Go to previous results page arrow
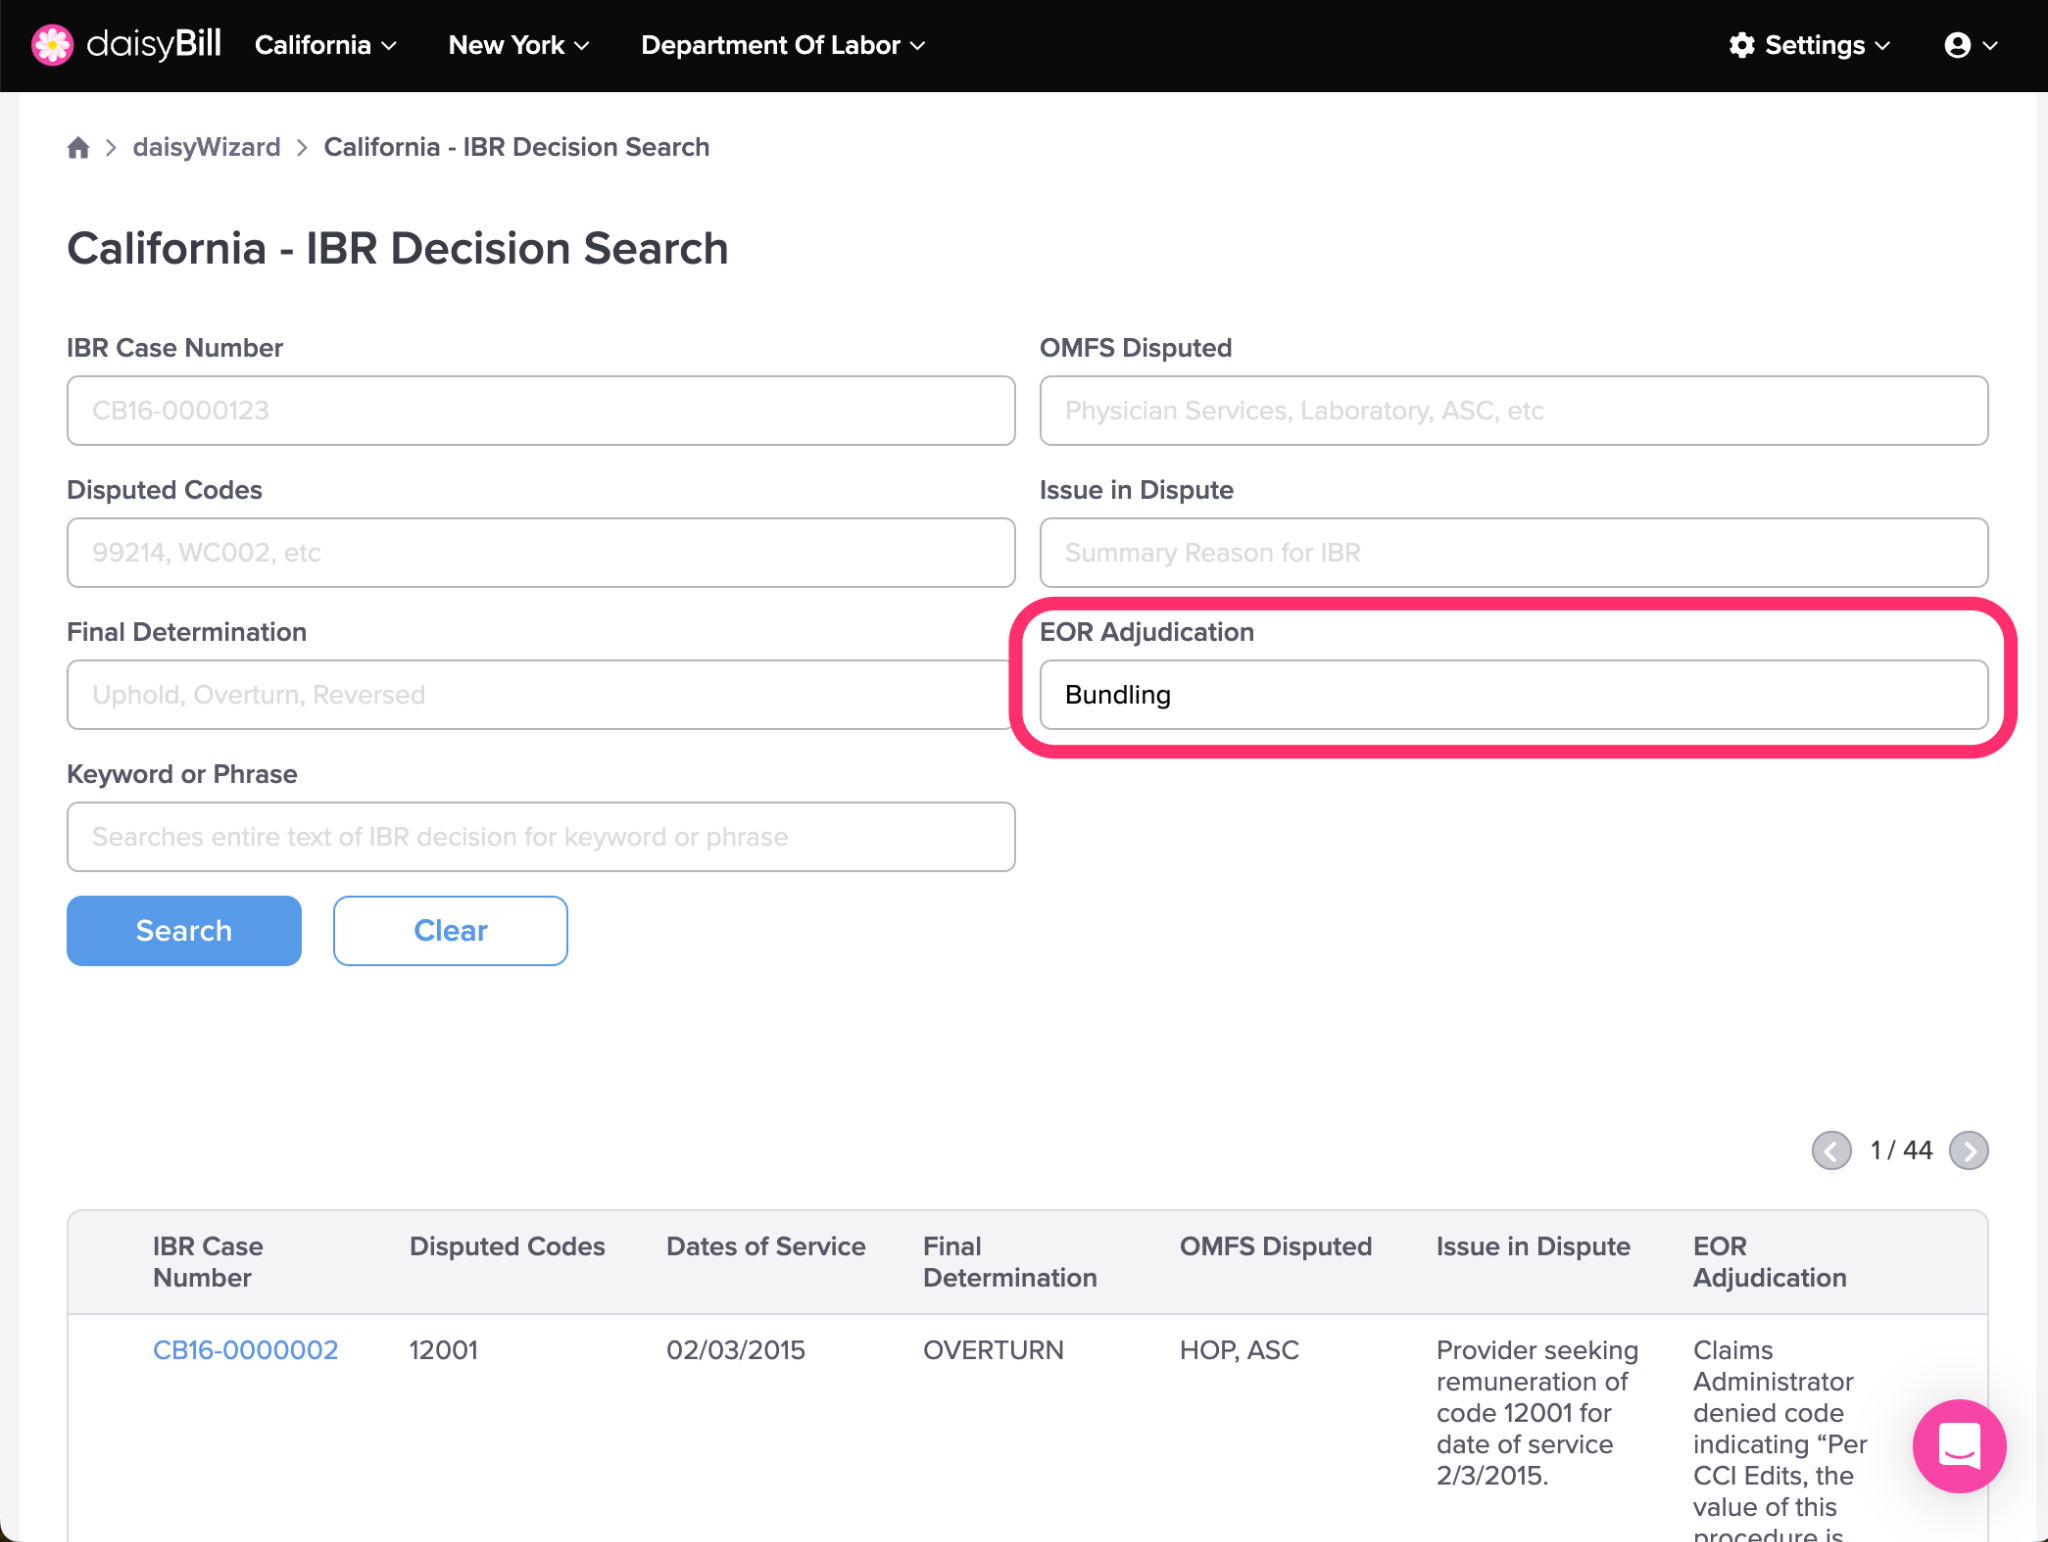This screenshot has width=2048, height=1542. 1831,1150
